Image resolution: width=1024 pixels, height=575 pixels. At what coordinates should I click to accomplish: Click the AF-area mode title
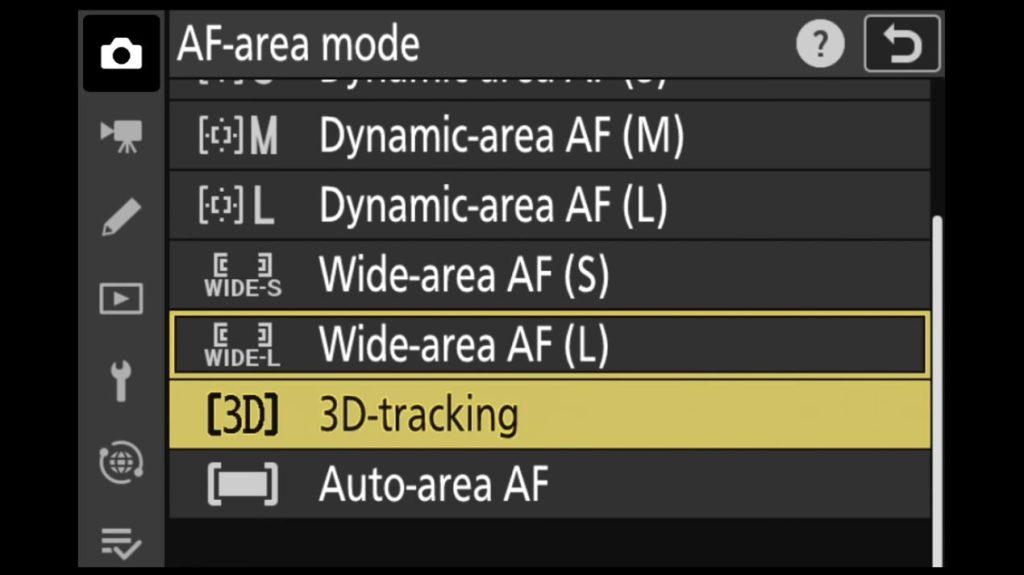(x=298, y=45)
